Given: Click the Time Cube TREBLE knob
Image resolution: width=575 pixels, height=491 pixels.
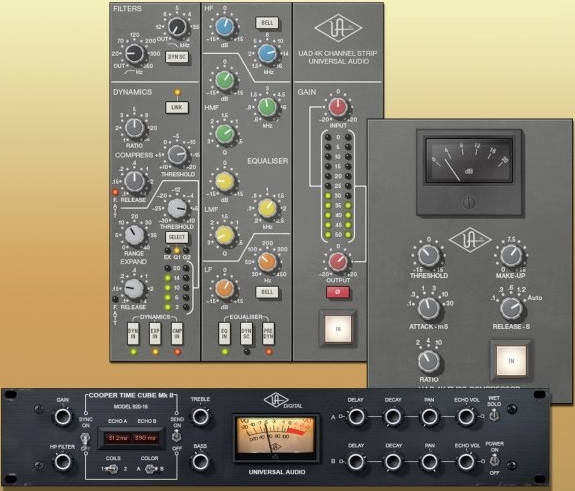Looking at the screenshot, I should pos(200,417).
